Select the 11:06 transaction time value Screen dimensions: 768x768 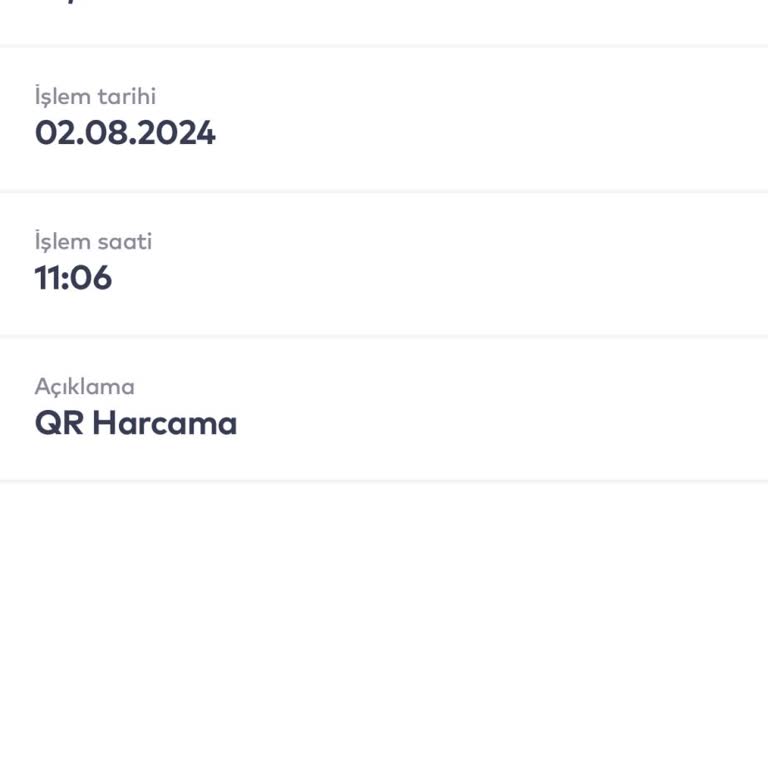tap(73, 278)
